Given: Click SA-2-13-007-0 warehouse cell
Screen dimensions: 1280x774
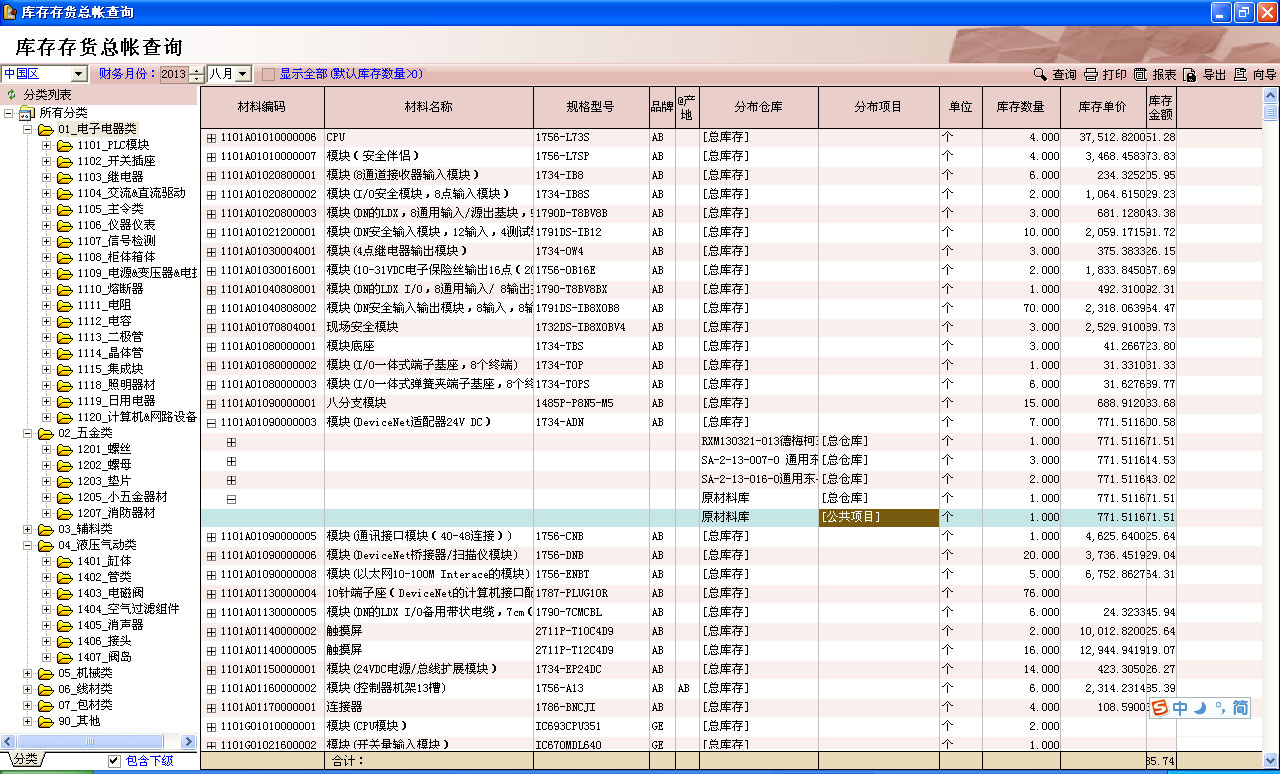Looking at the screenshot, I should coord(758,460).
